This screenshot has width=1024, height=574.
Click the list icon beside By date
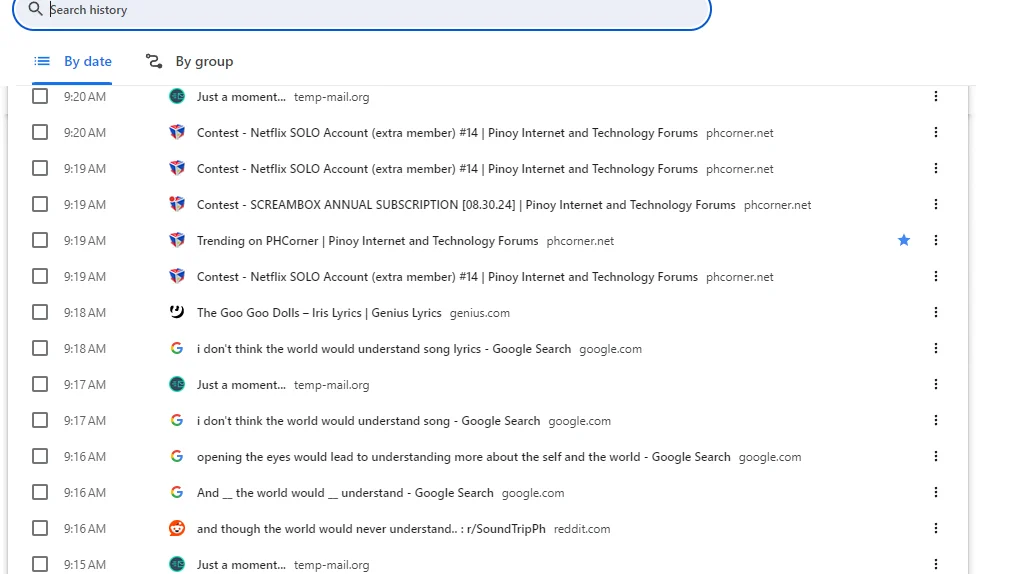coord(42,61)
